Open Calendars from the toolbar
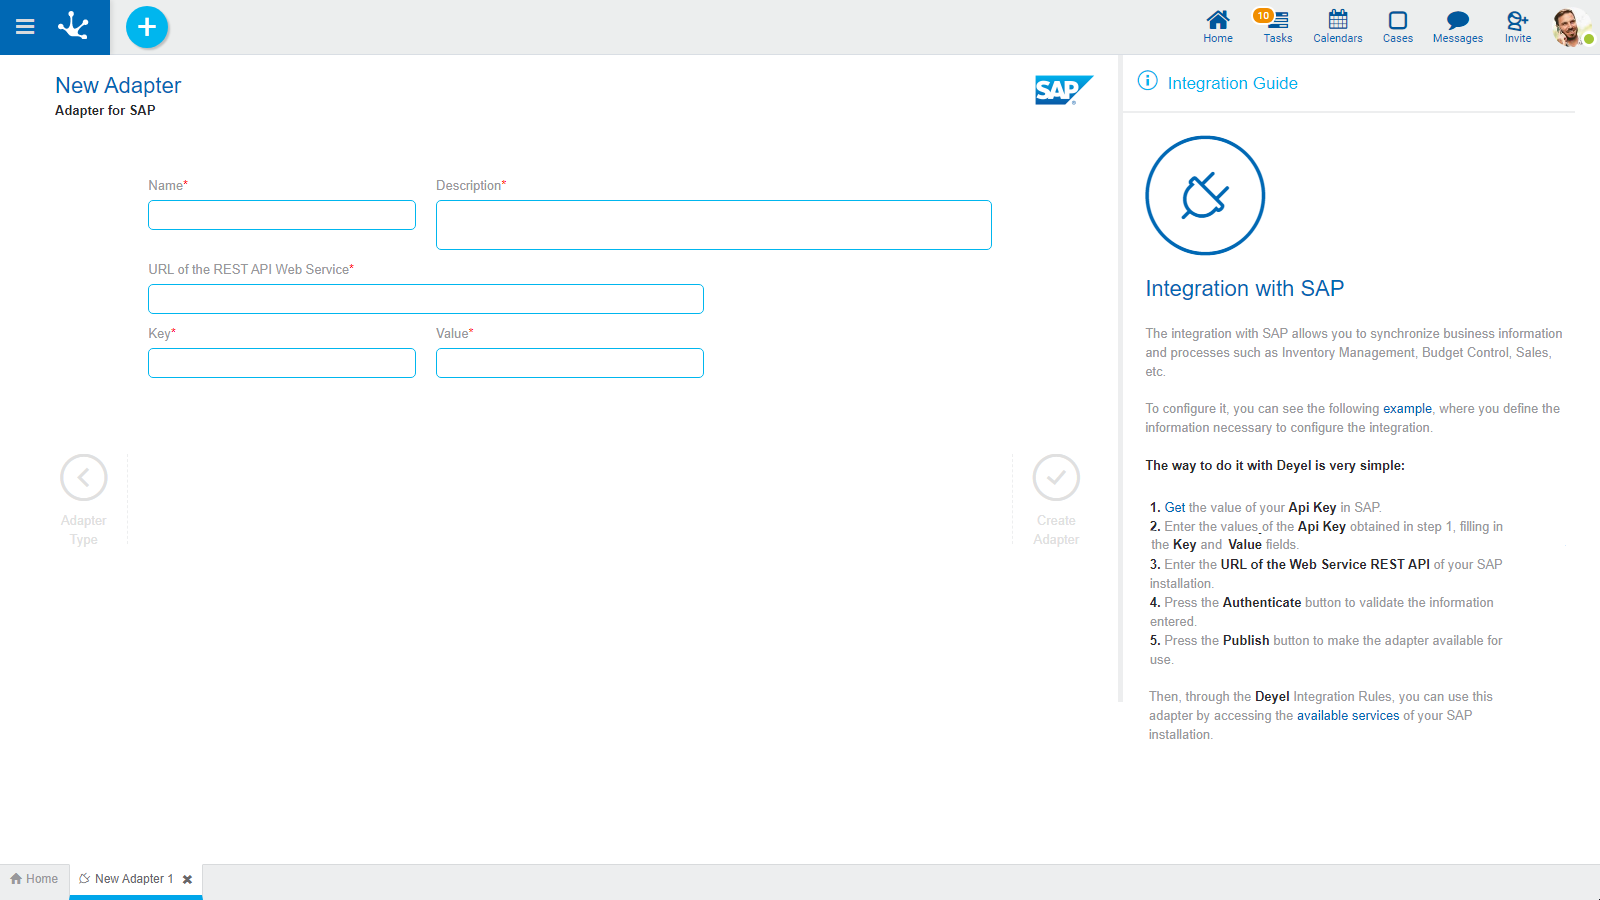The width and height of the screenshot is (1600, 900). [x=1337, y=27]
